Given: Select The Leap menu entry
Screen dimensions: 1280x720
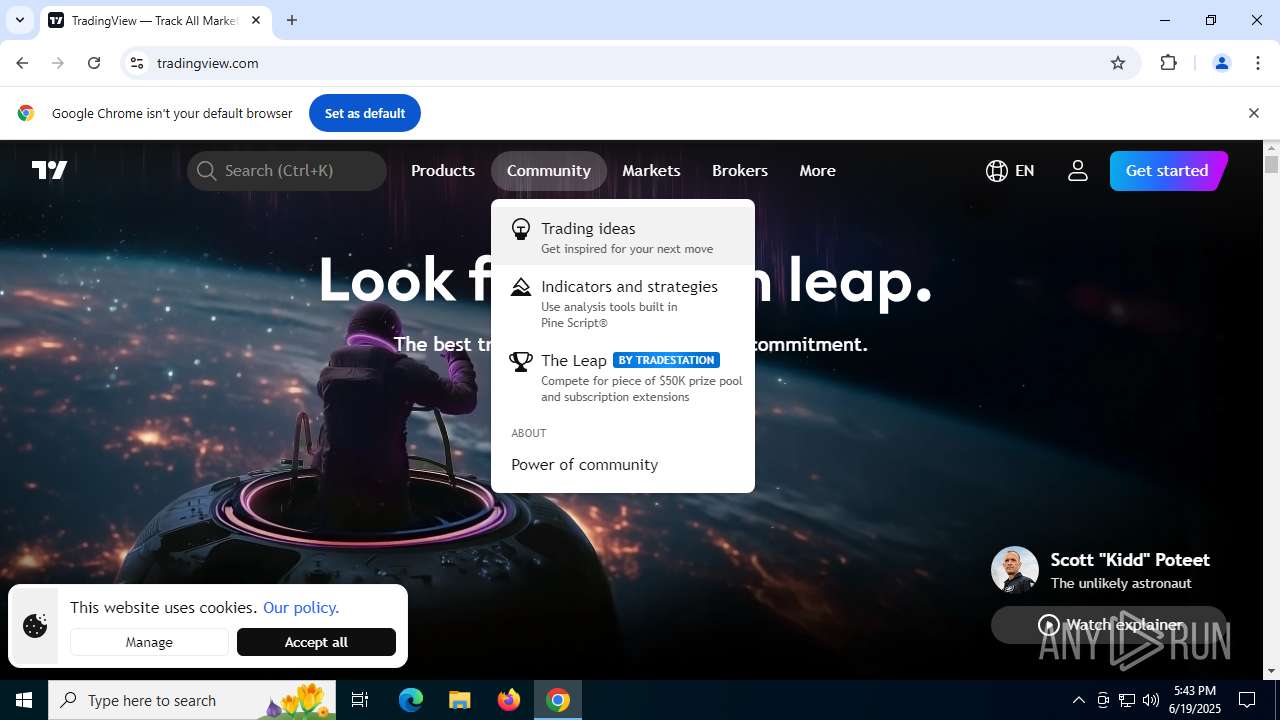Looking at the screenshot, I should coord(623,377).
